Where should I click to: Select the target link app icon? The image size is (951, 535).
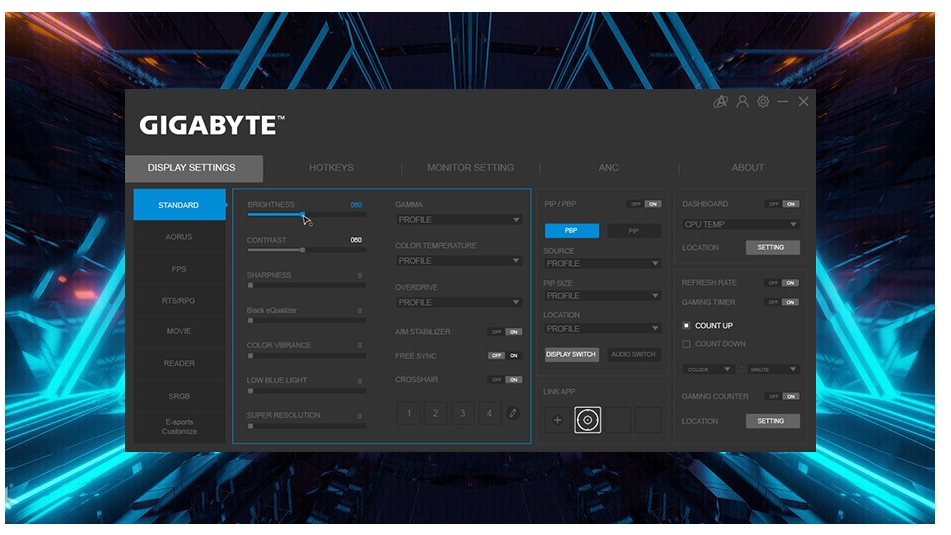tap(588, 420)
